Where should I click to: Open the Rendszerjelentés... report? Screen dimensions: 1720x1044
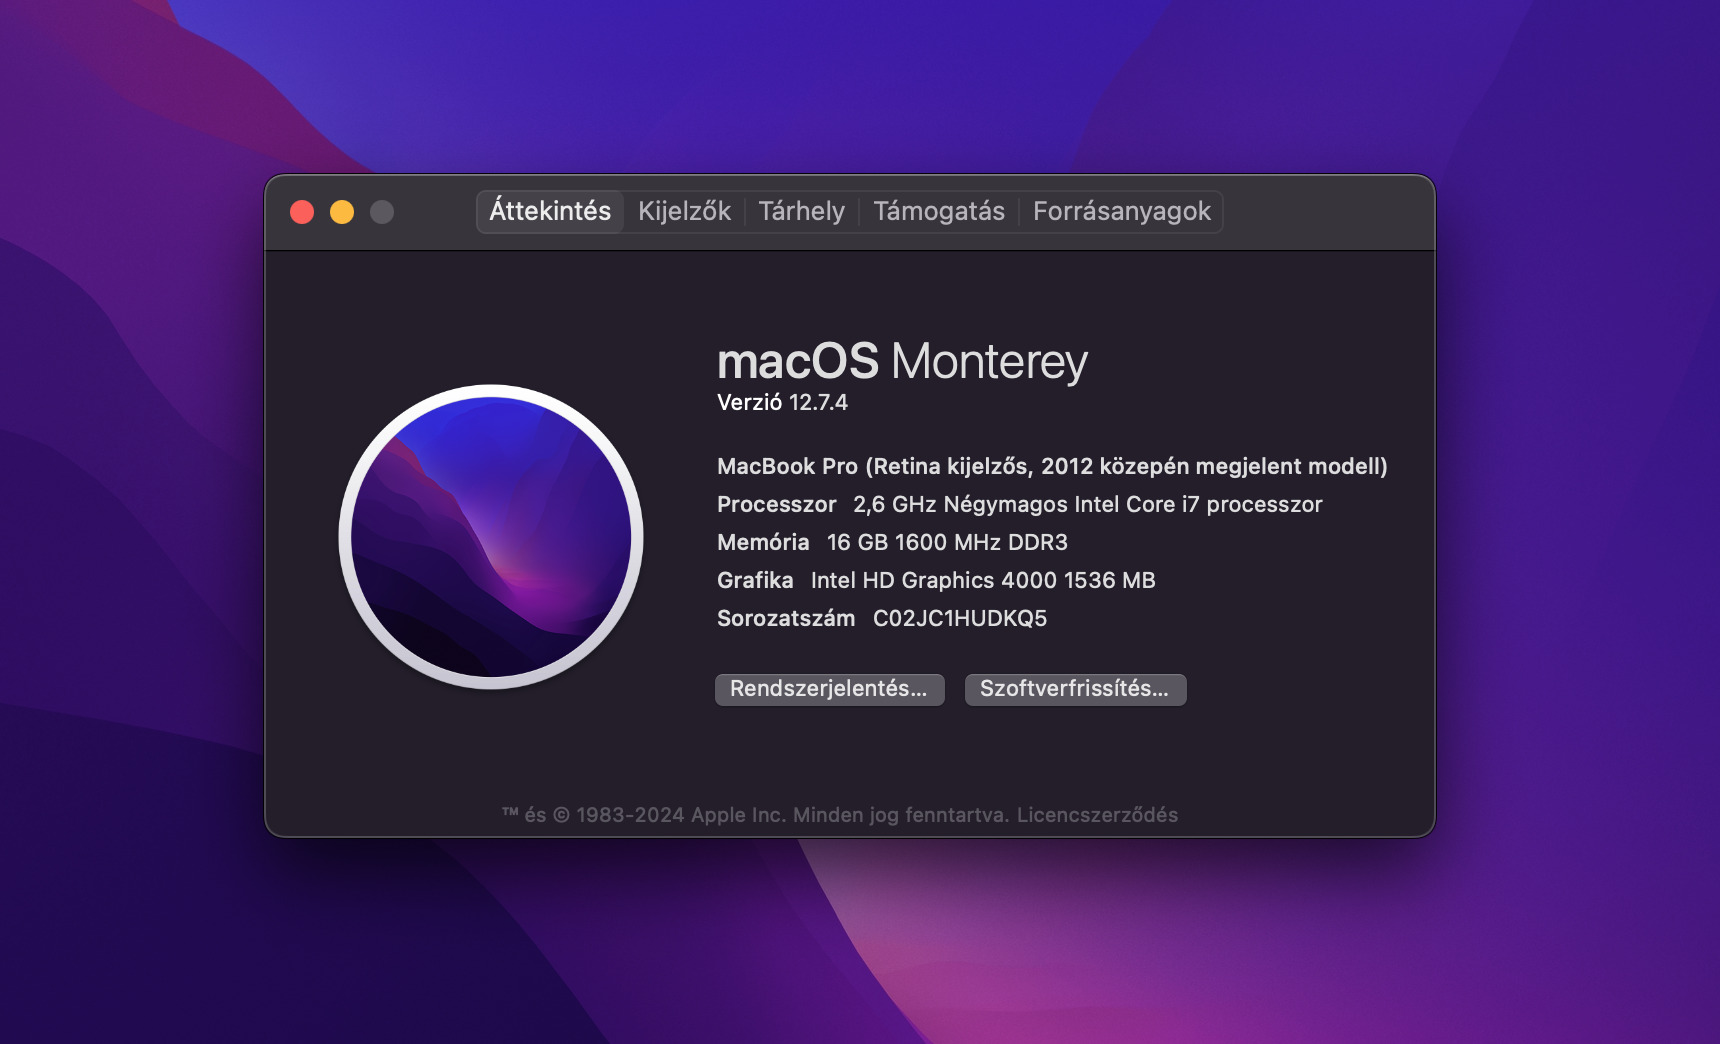[x=829, y=689]
